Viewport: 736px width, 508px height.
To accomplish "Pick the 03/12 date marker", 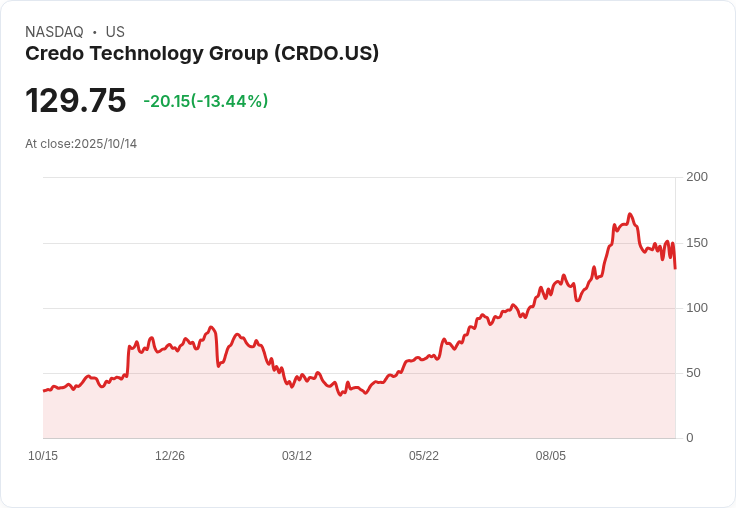I will pyautogui.click(x=297, y=456).
